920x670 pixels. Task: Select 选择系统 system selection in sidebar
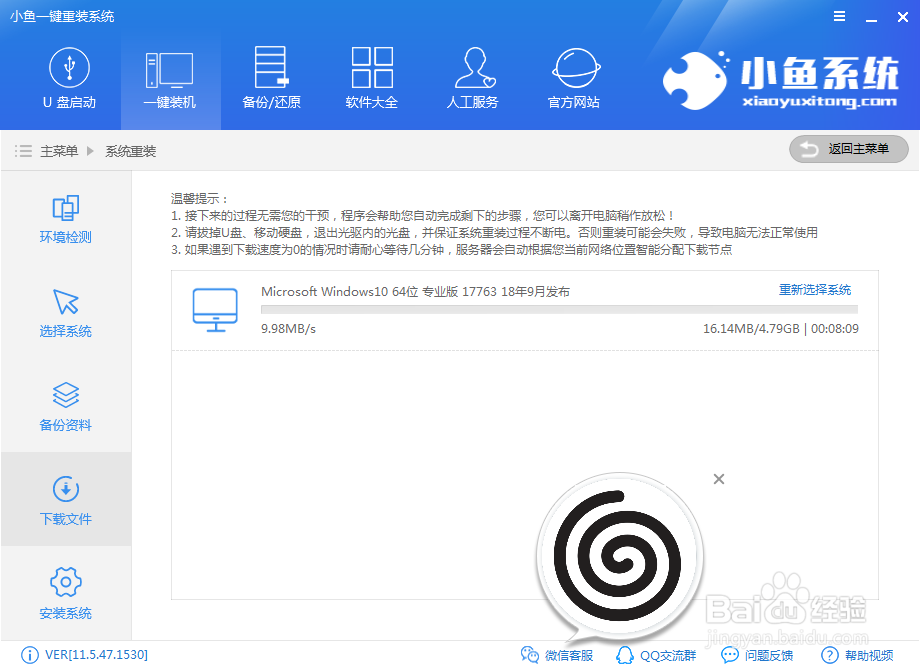point(65,312)
